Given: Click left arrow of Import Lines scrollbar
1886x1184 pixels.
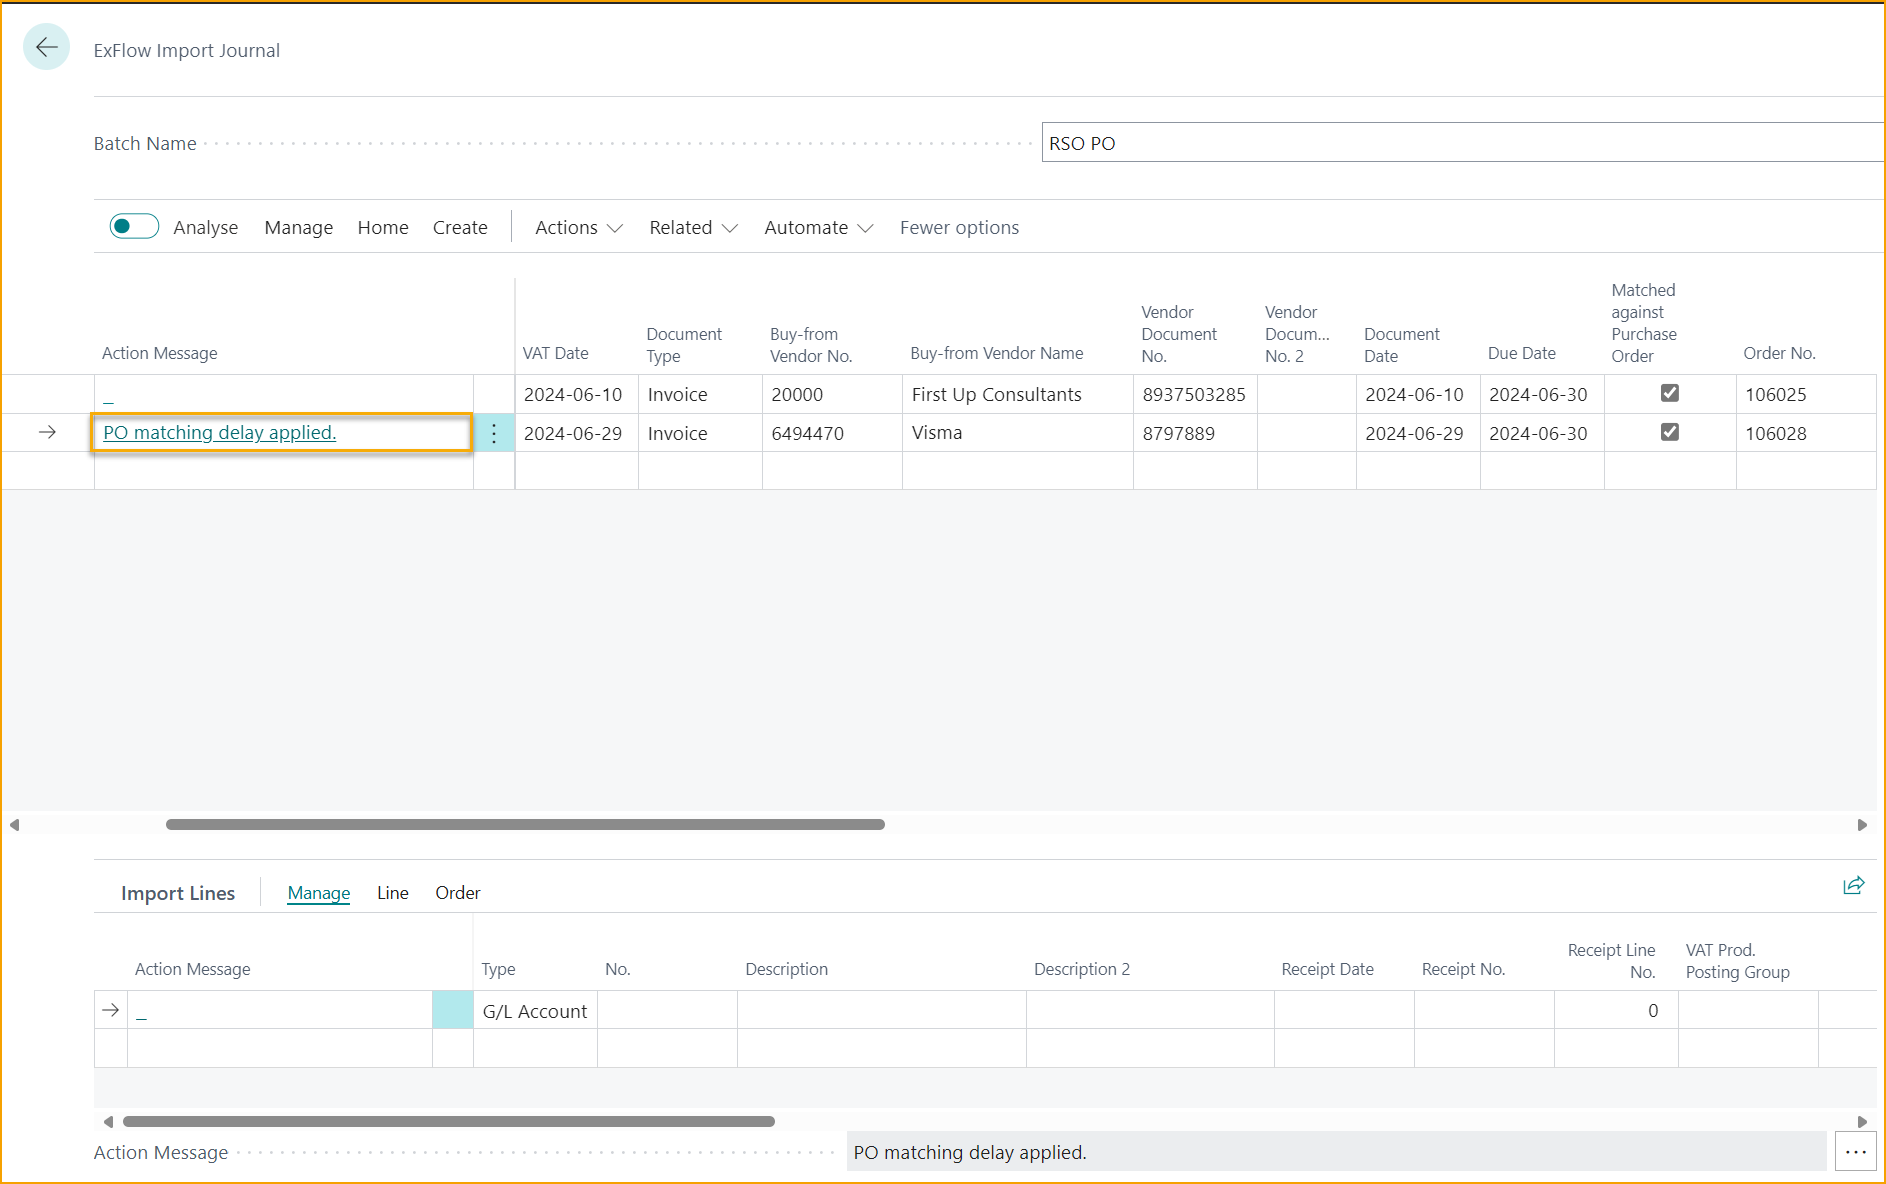Looking at the screenshot, I should [108, 1122].
